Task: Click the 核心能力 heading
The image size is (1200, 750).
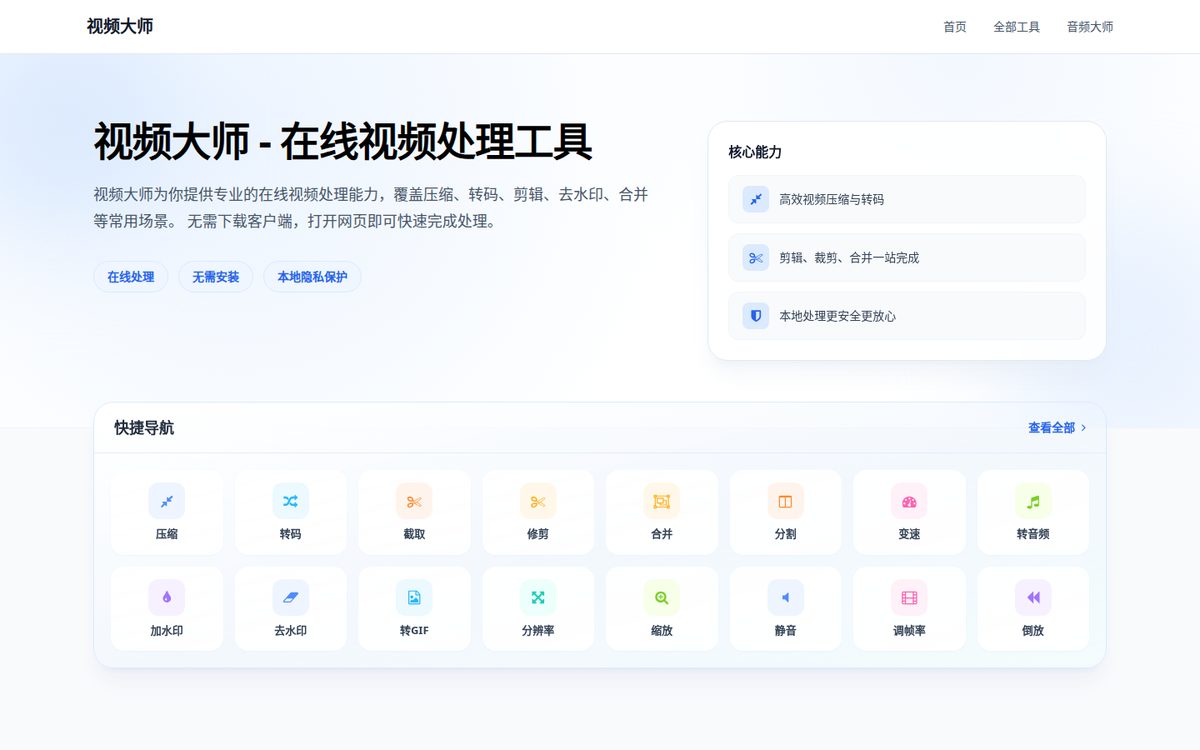Action: (755, 152)
